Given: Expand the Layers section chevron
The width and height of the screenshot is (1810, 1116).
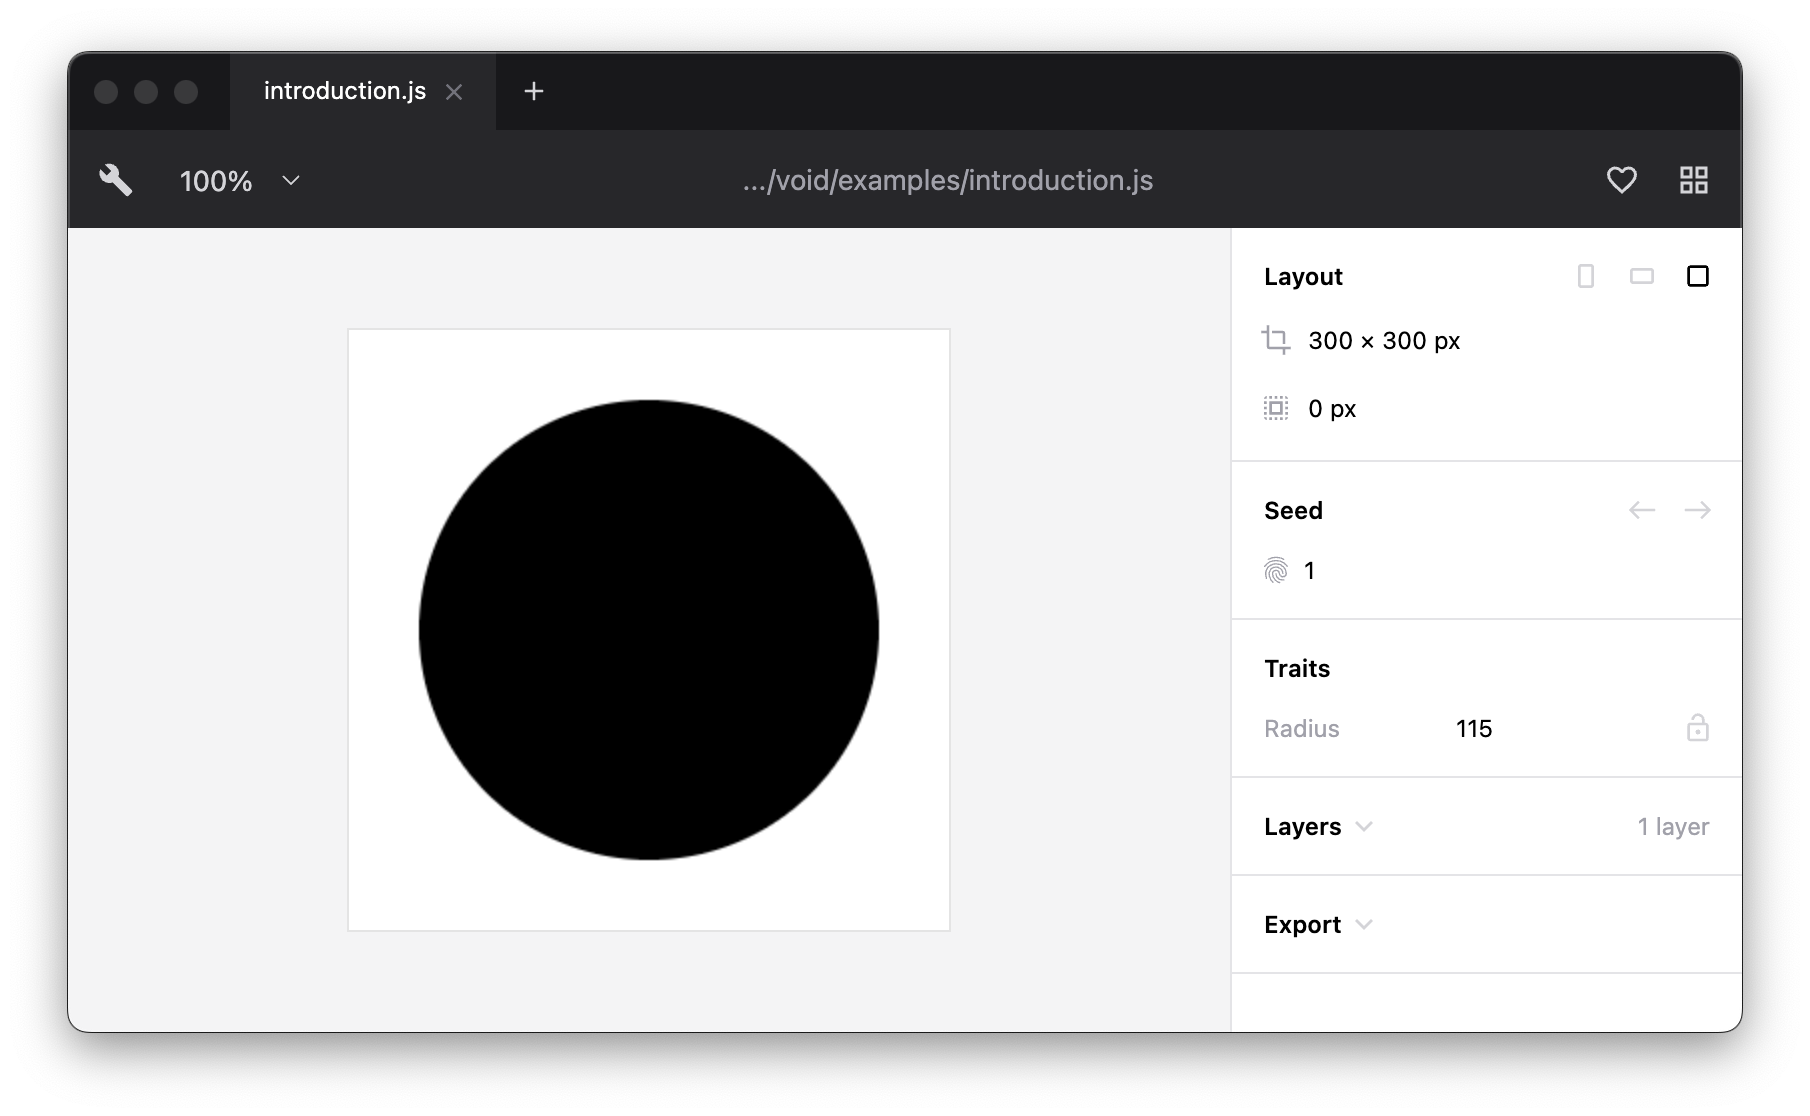Looking at the screenshot, I should 1364,827.
